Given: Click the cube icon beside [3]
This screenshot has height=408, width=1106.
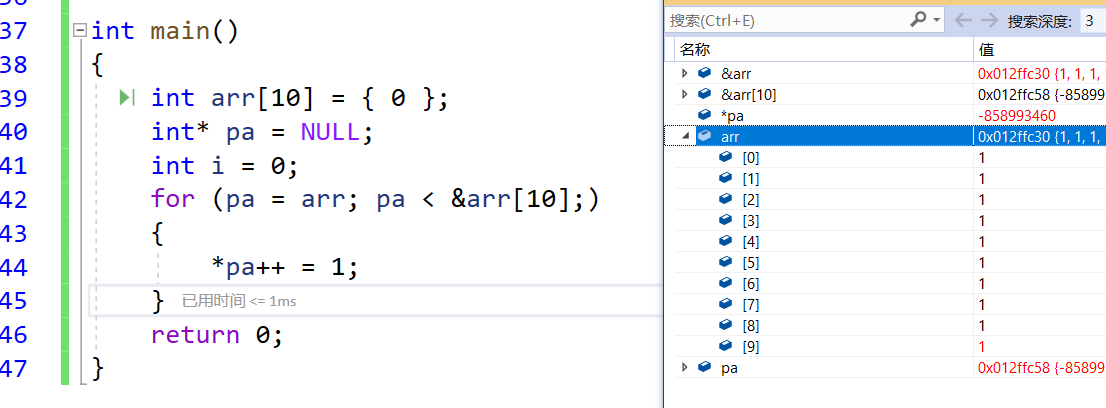Looking at the screenshot, I should point(726,220).
